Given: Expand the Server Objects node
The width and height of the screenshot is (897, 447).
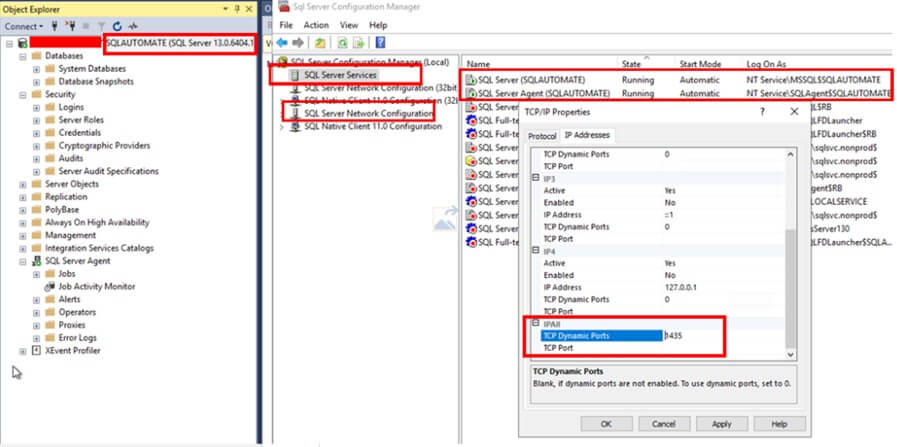Looking at the screenshot, I should tap(23, 184).
